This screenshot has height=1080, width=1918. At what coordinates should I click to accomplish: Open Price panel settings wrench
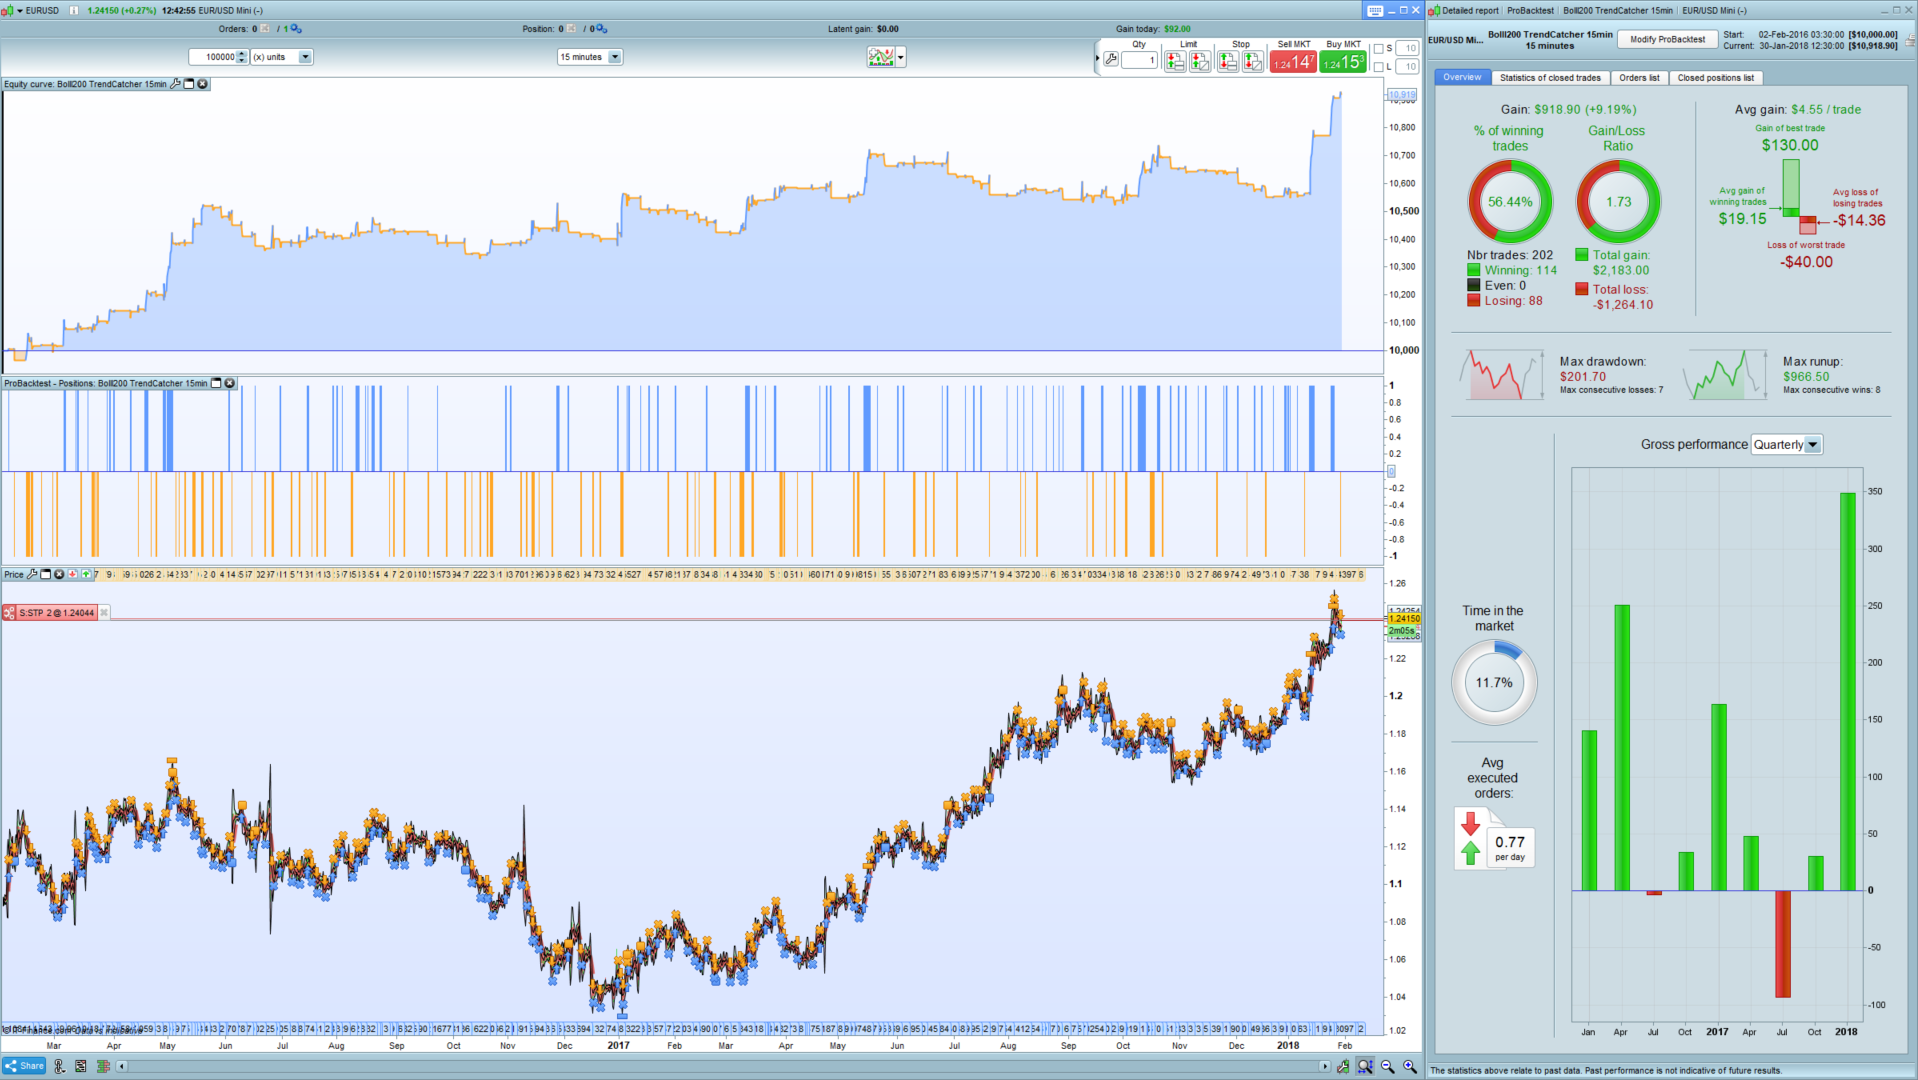click(32, 574)
